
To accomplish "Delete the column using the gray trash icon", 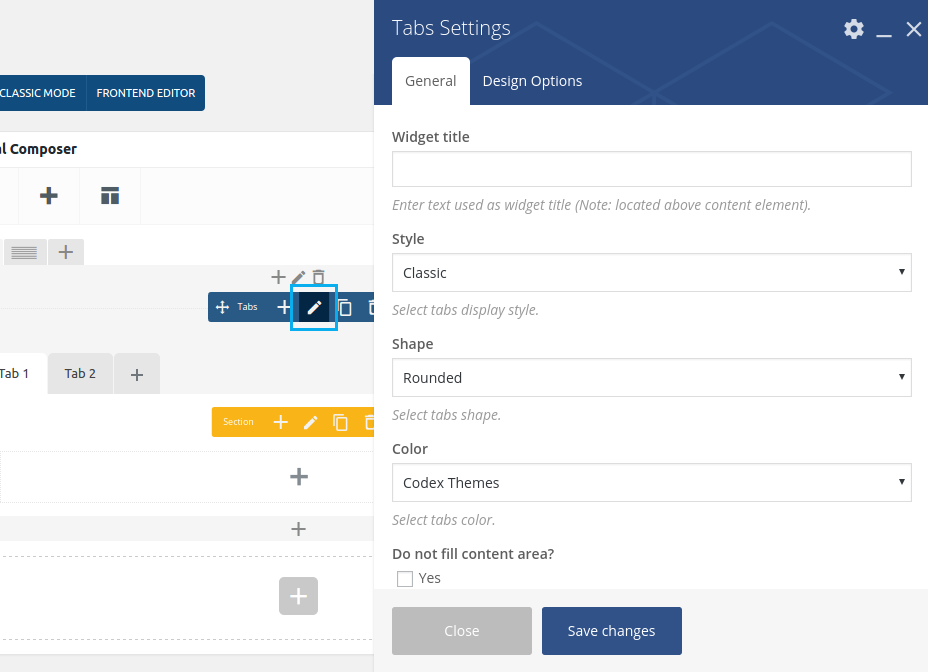I will 319,277.
